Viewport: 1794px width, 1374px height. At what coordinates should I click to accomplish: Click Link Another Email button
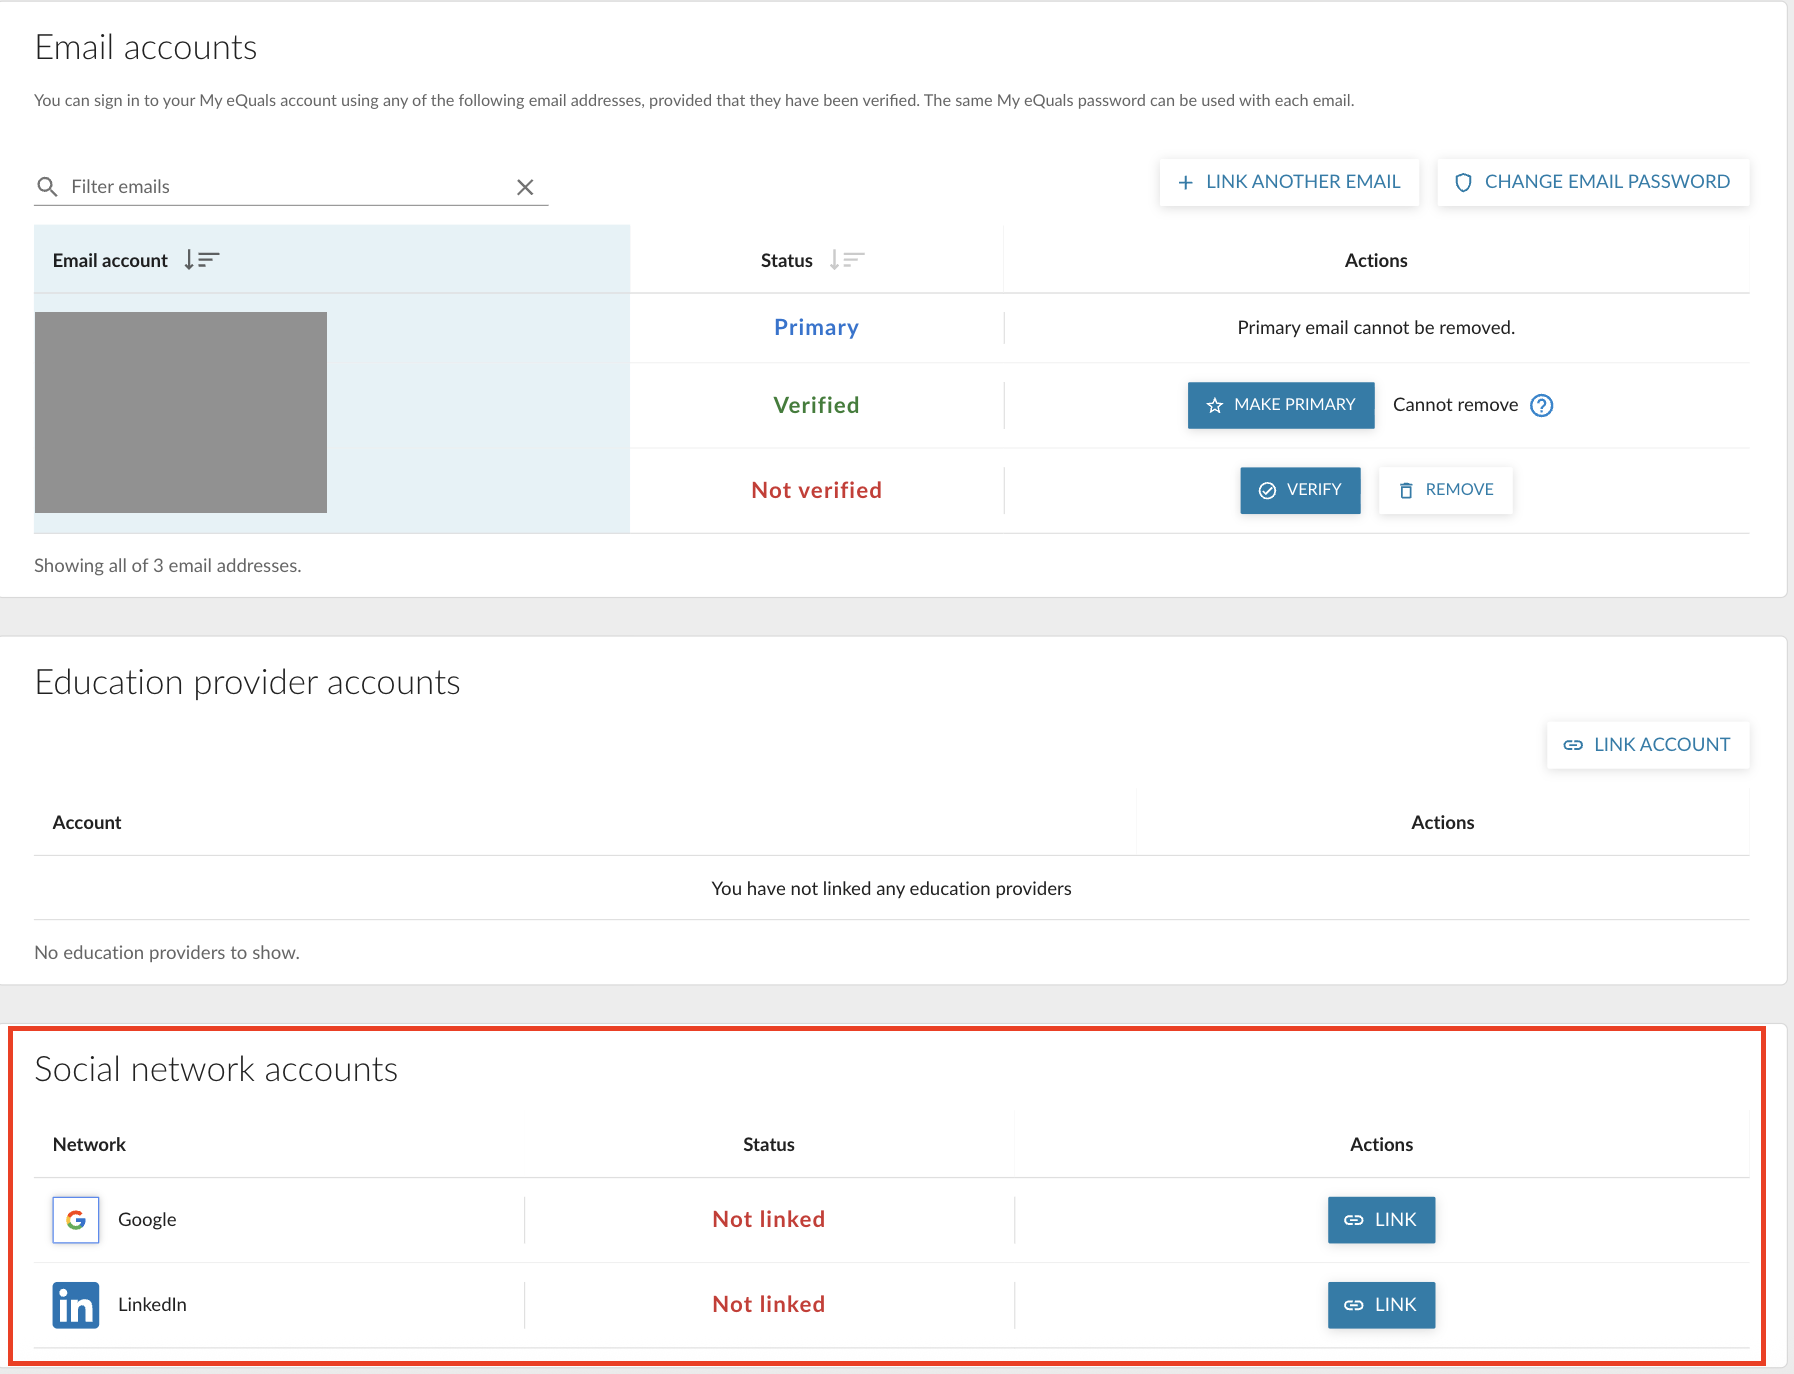[x=1289, y=182]
